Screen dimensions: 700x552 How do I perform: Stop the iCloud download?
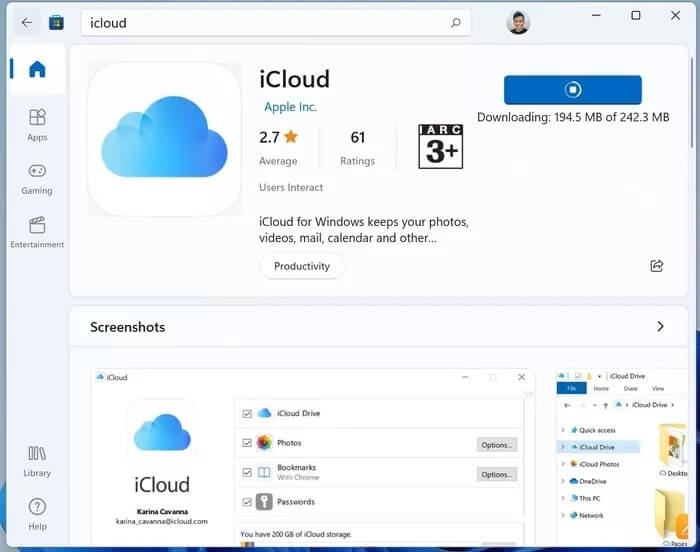573,89
